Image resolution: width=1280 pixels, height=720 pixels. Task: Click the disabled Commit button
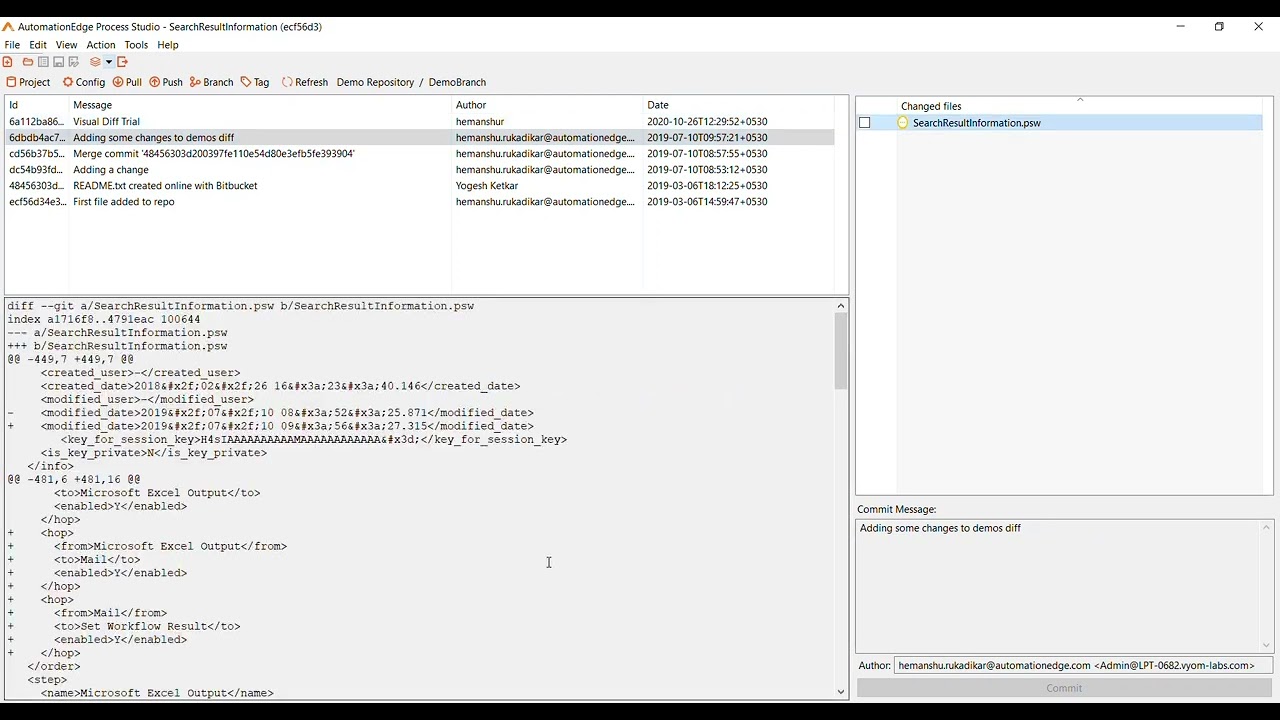pos(1064,688)
